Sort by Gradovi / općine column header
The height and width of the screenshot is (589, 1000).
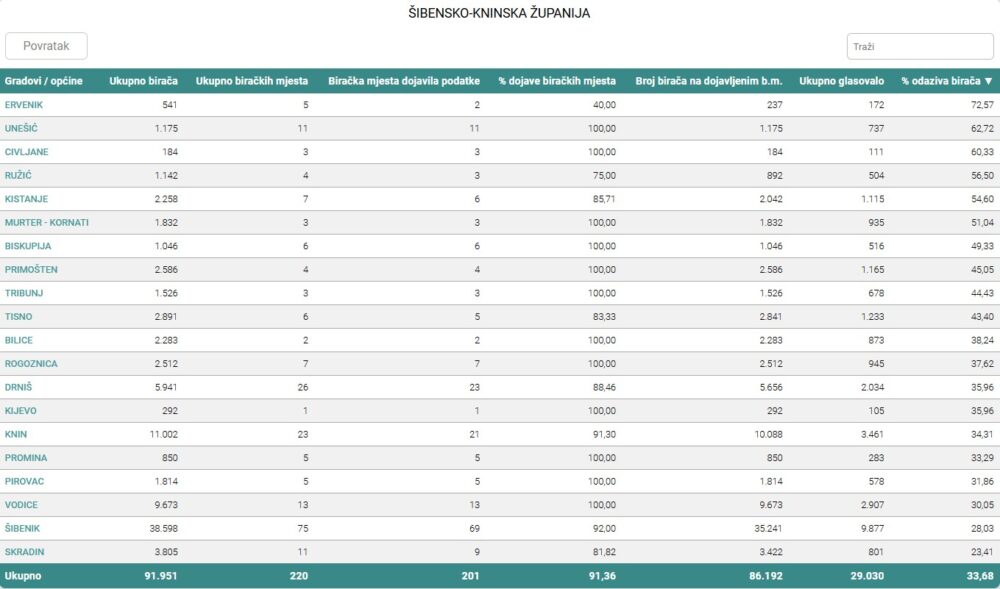[x=44, y=81]
